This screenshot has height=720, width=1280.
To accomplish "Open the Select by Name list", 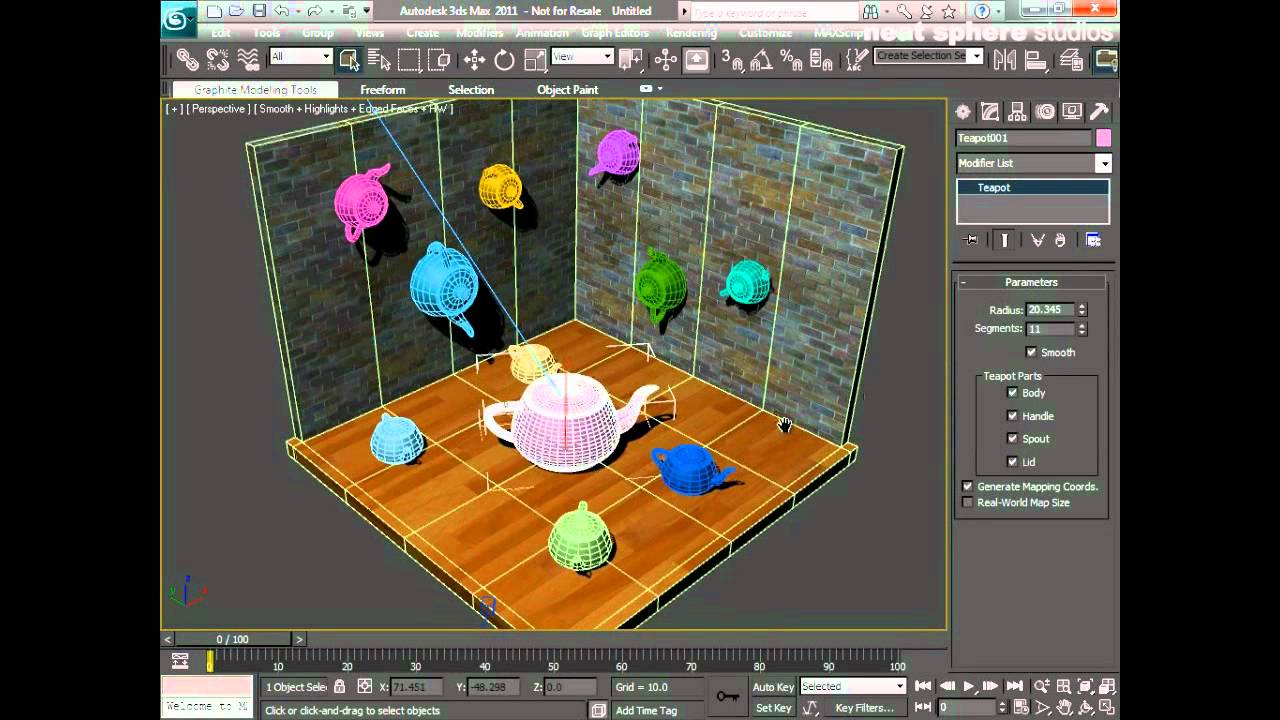I will (379, 60).
